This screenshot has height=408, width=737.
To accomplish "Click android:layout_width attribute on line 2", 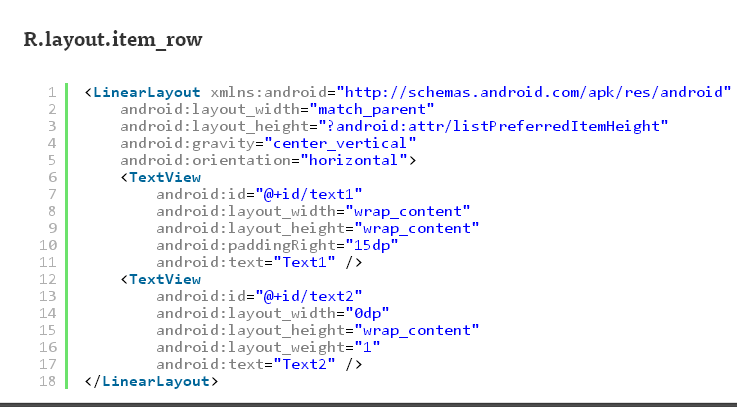I will coord(210,110).
